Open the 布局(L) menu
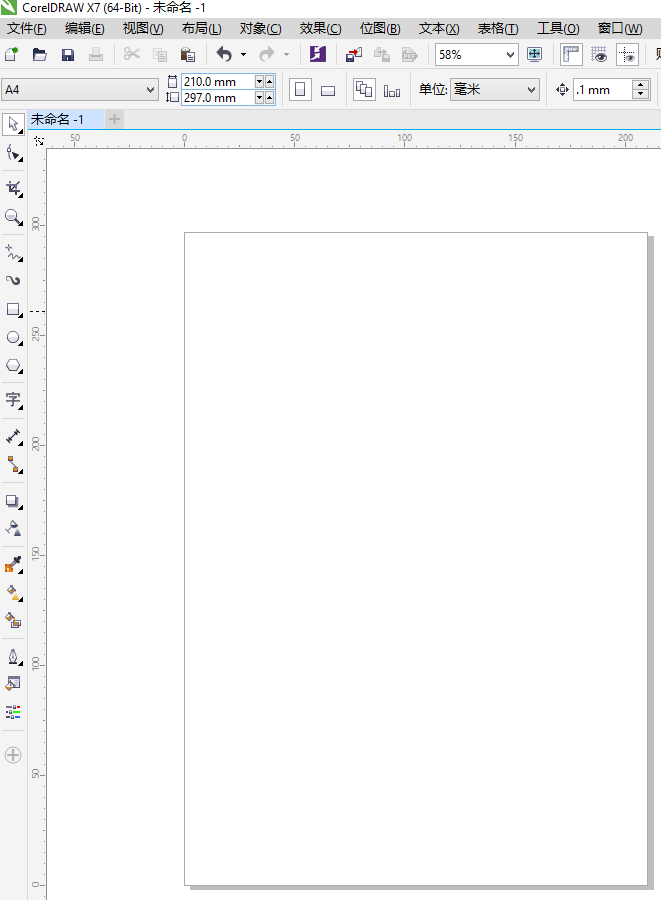 (x=201, y=28)
